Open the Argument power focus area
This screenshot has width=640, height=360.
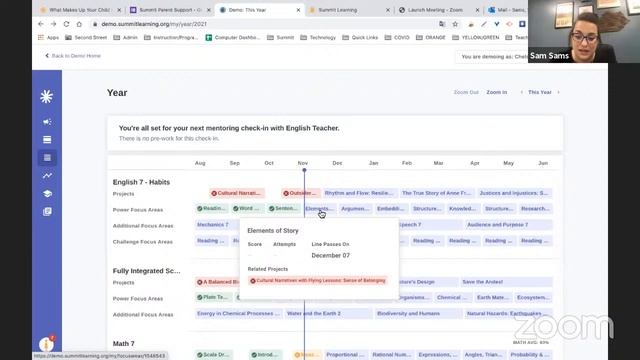click(x=356, y=209)
